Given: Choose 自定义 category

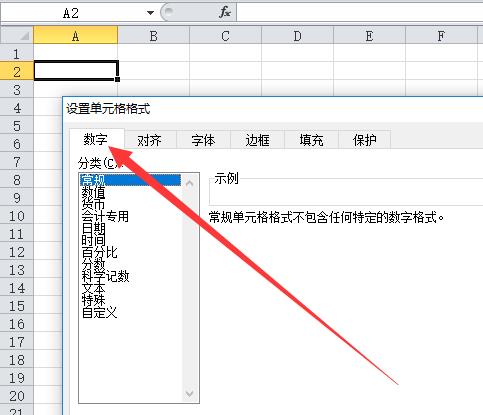Looking at the screenshot, I should click(x=99, y=312).
